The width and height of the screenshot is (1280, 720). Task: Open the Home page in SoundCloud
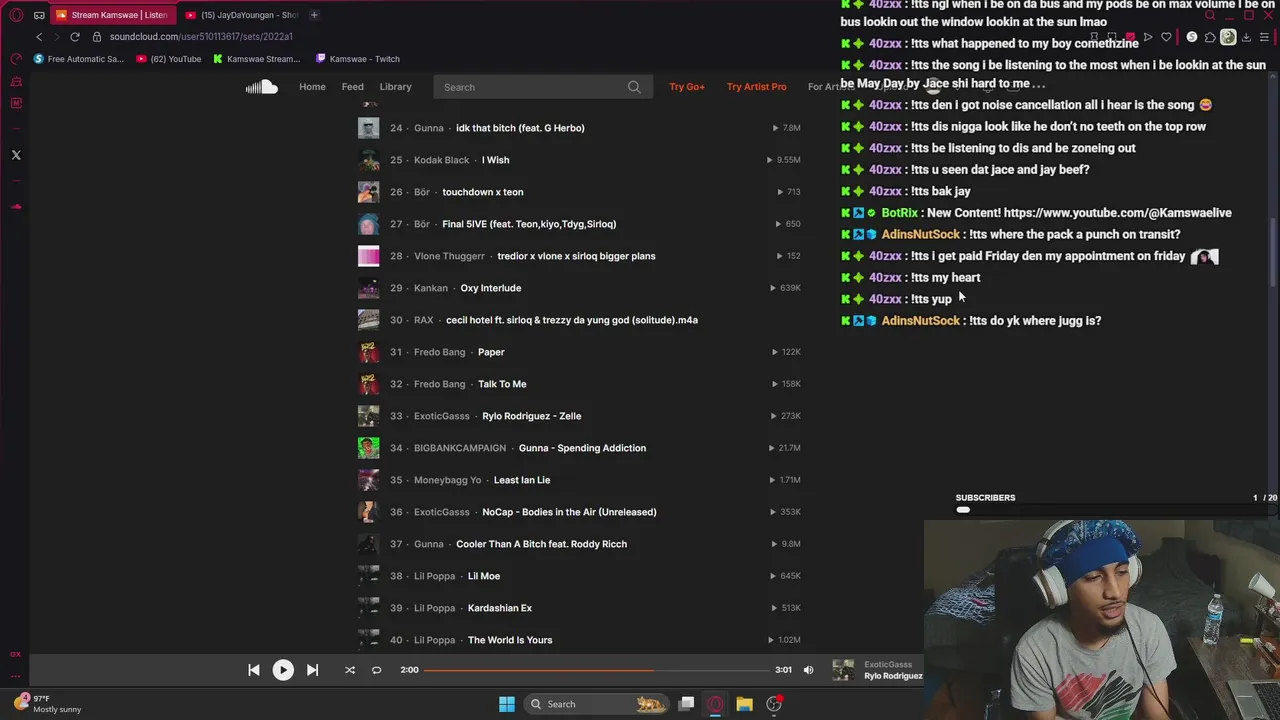[312, 87]
